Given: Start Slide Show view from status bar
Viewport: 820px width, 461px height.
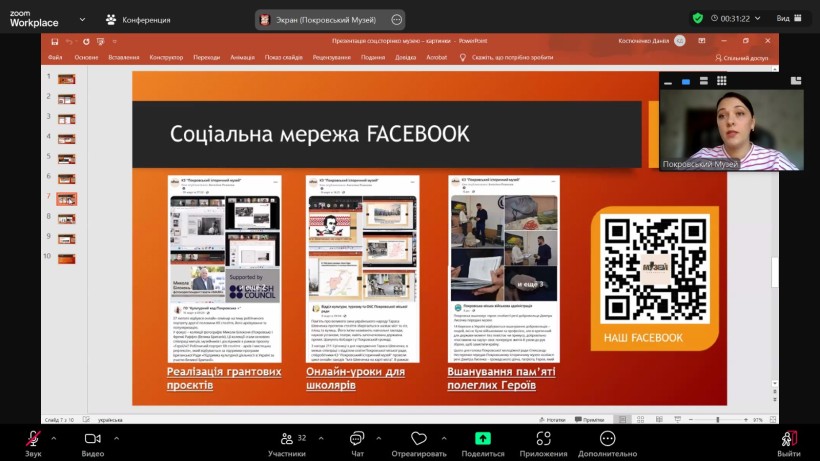Looking at the screenshot, I should coord(678,420).
